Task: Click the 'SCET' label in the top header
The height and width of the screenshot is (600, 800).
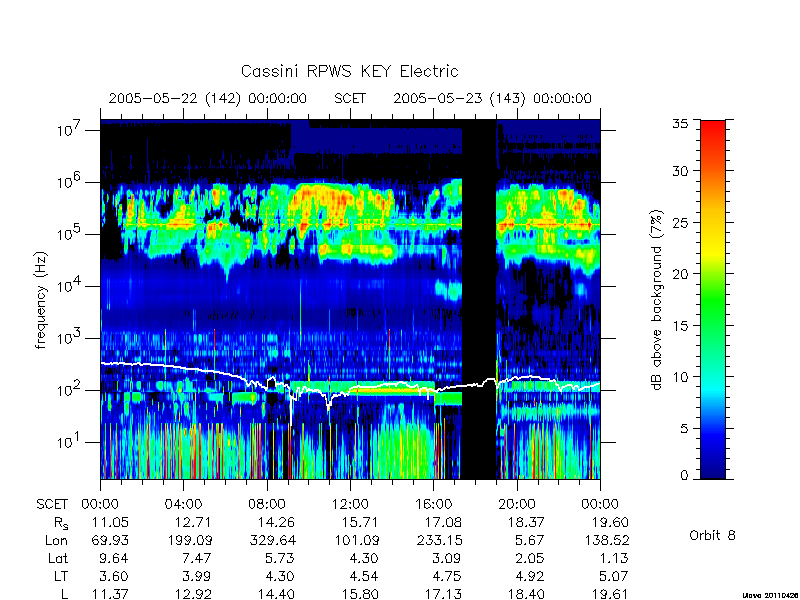Action: tap(350, 98)
